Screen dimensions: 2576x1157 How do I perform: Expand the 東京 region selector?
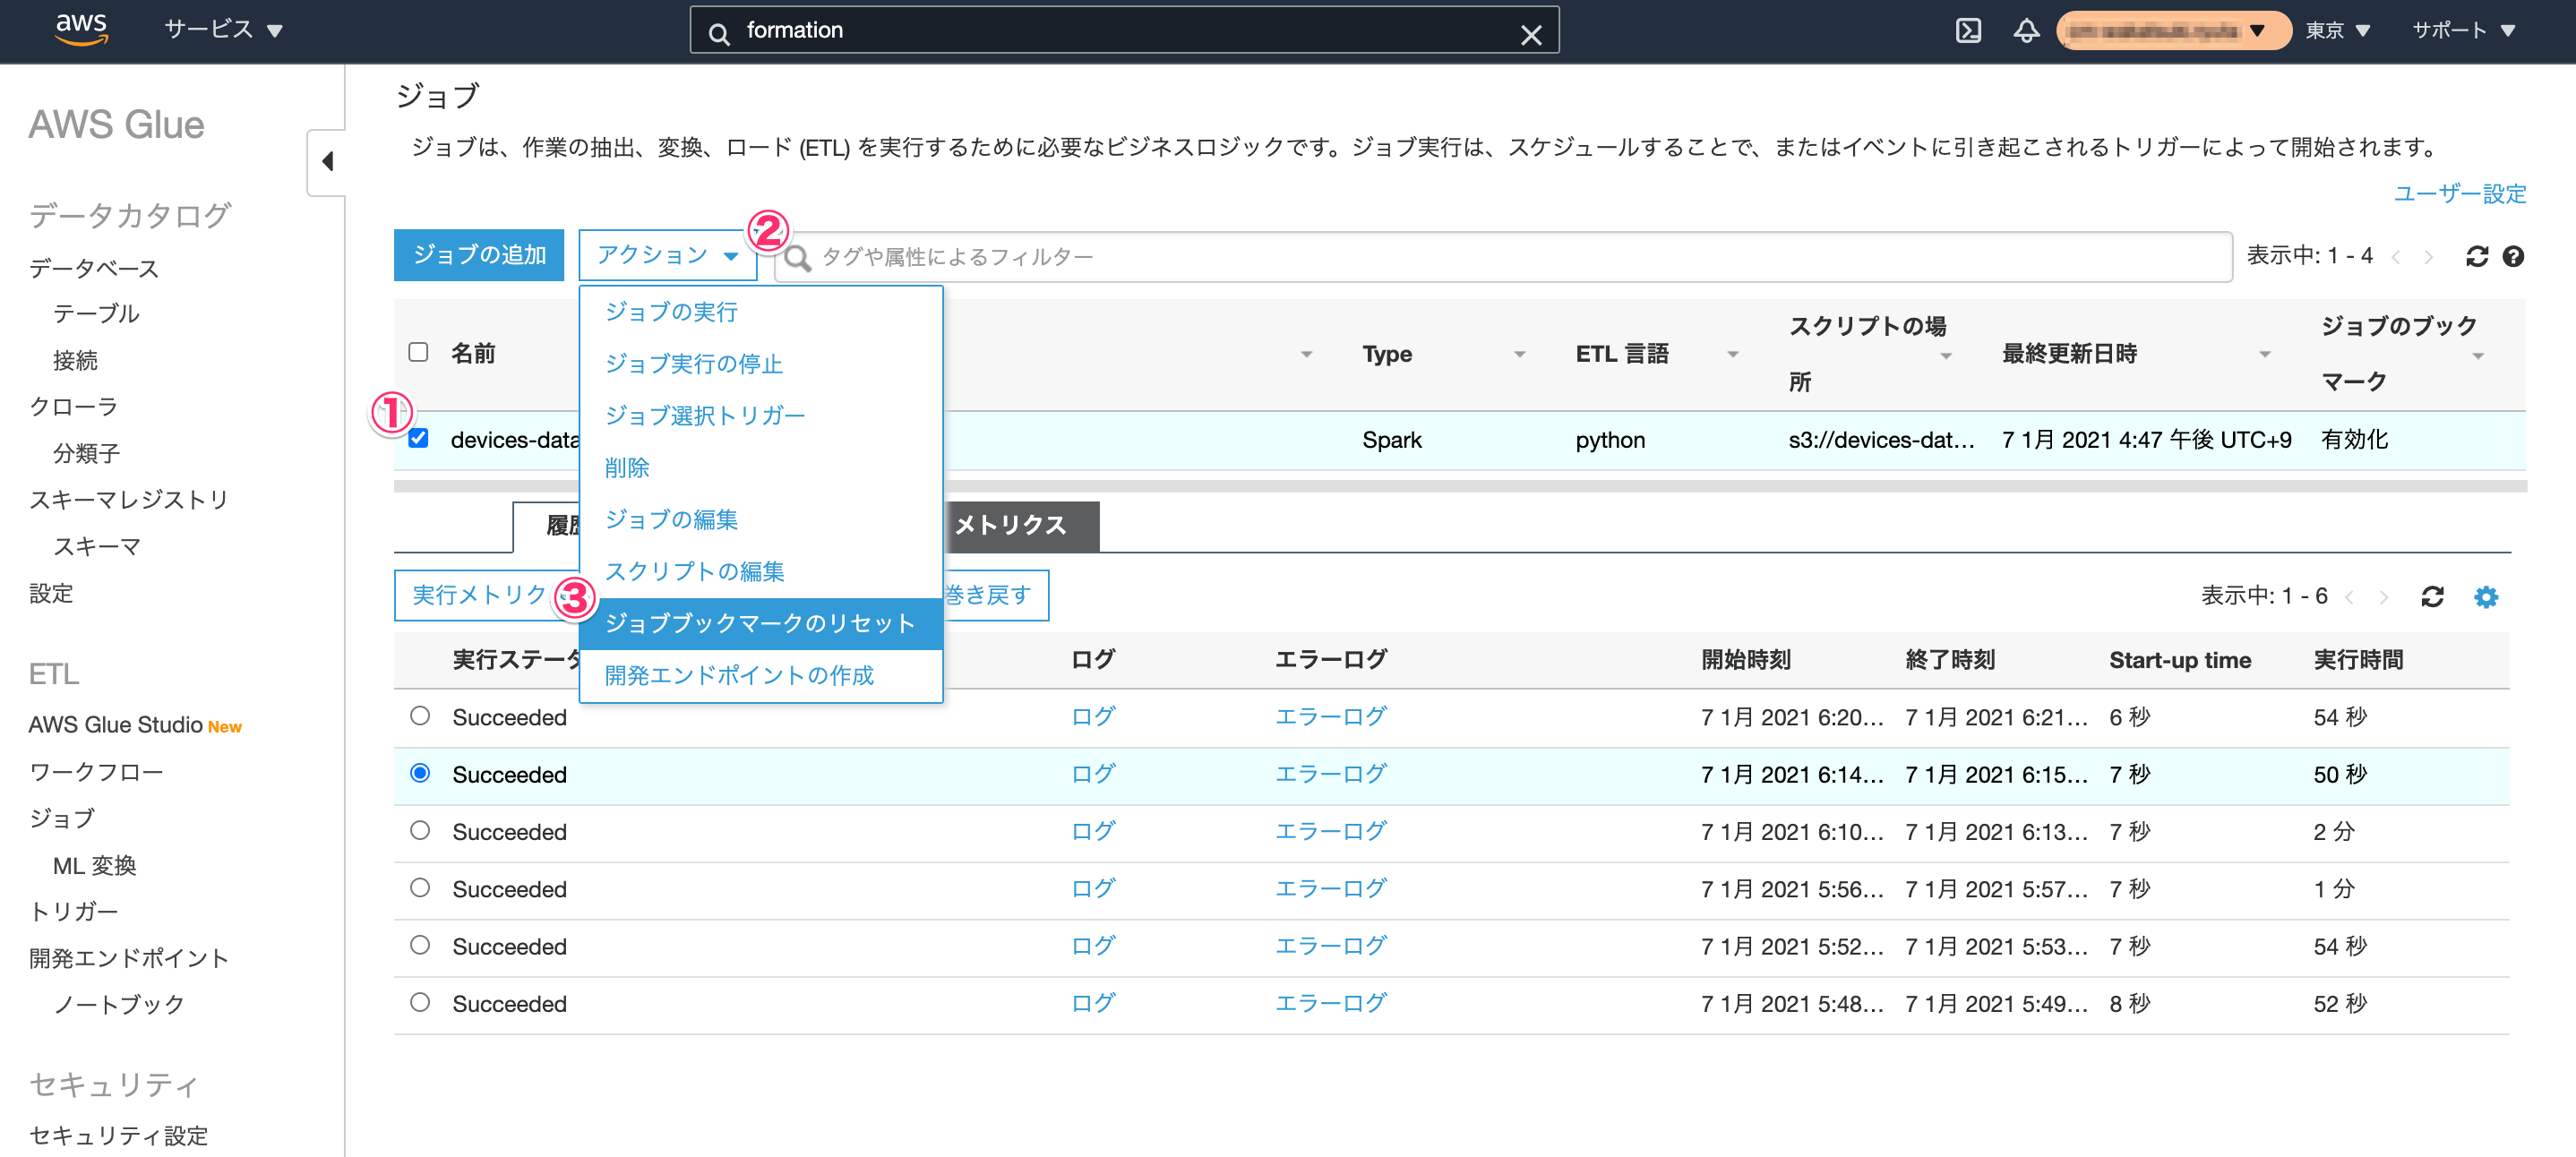pos(2338,30)
